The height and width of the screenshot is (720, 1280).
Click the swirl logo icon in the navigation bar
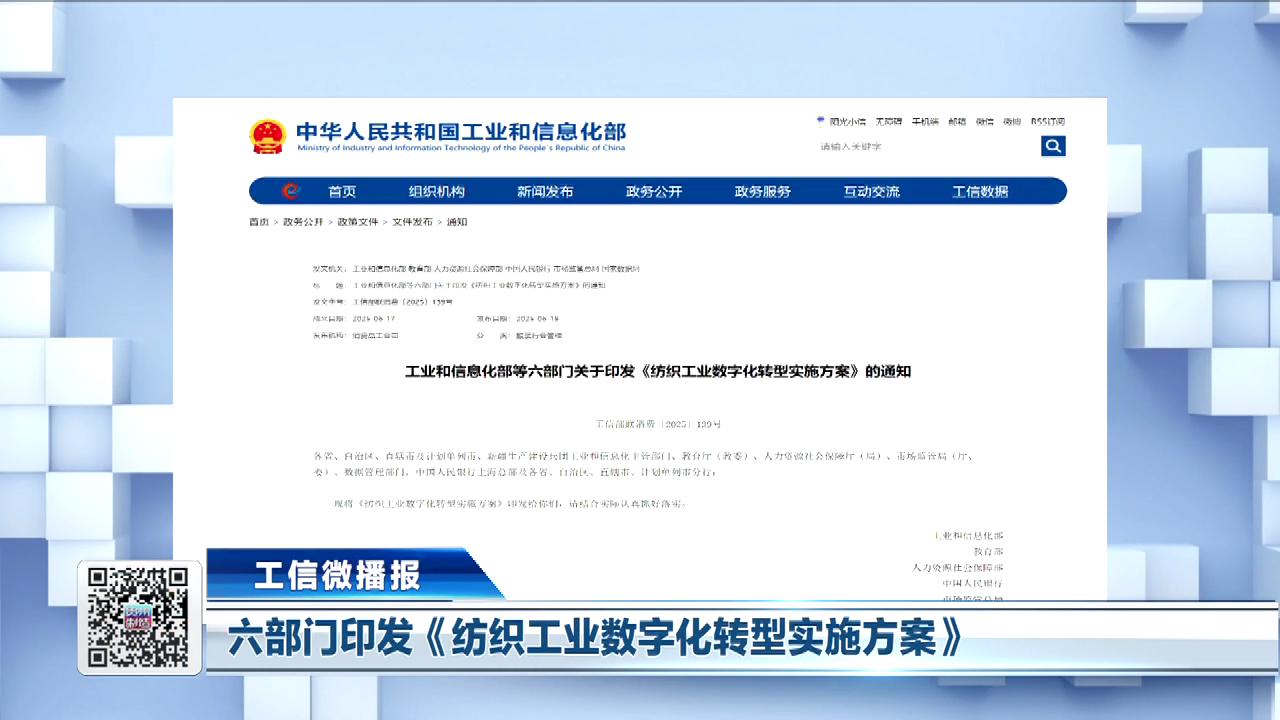click(x=291, y=191)
